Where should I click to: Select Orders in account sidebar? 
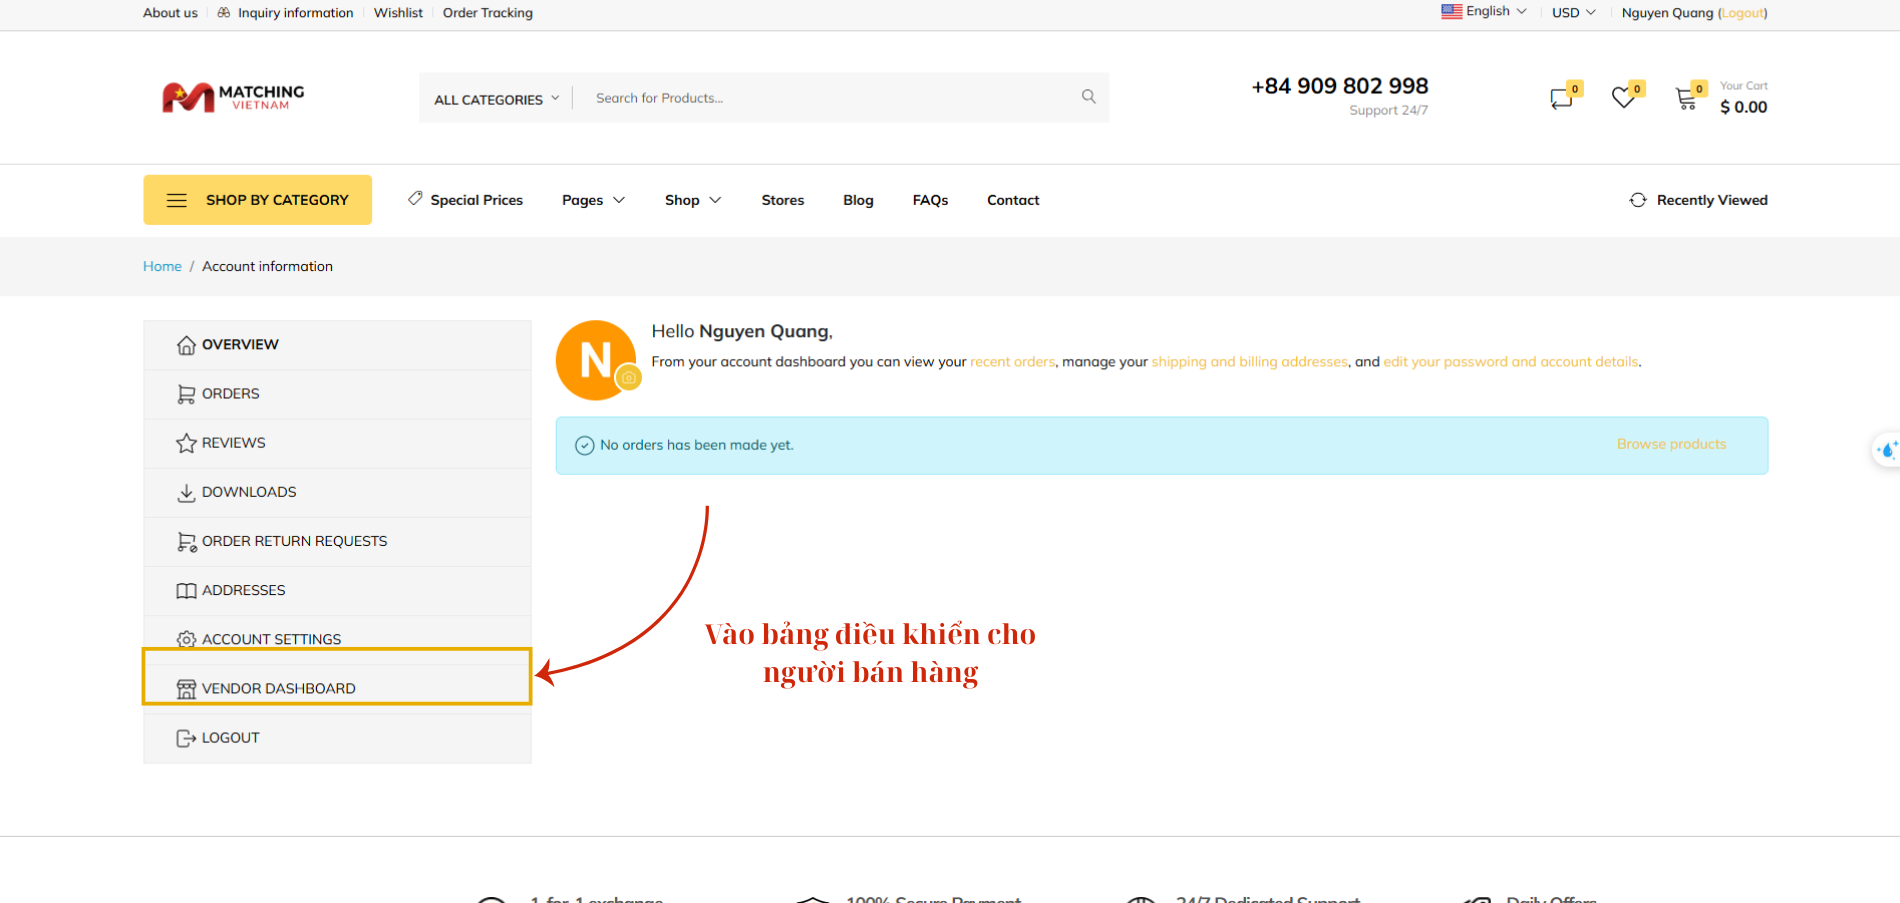point(230,394)
